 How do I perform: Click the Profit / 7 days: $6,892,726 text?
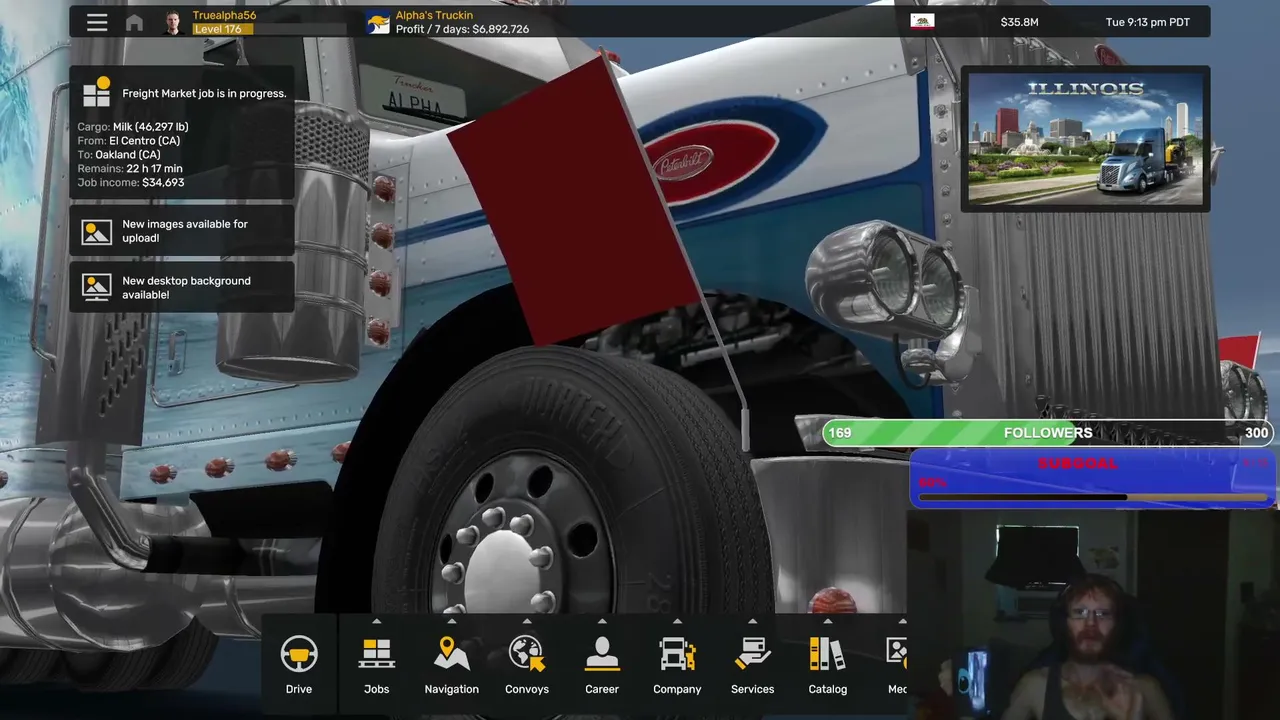pos(462,29)
